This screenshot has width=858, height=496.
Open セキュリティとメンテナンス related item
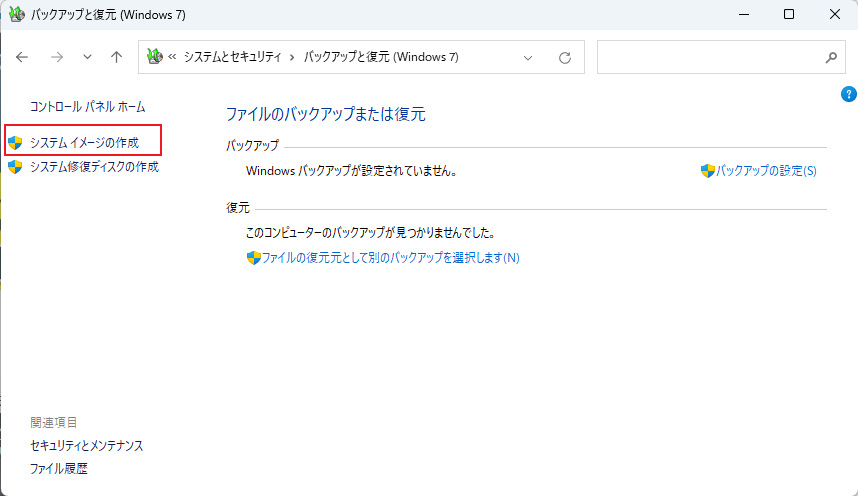pyautogui.click(x=86, y=446)
